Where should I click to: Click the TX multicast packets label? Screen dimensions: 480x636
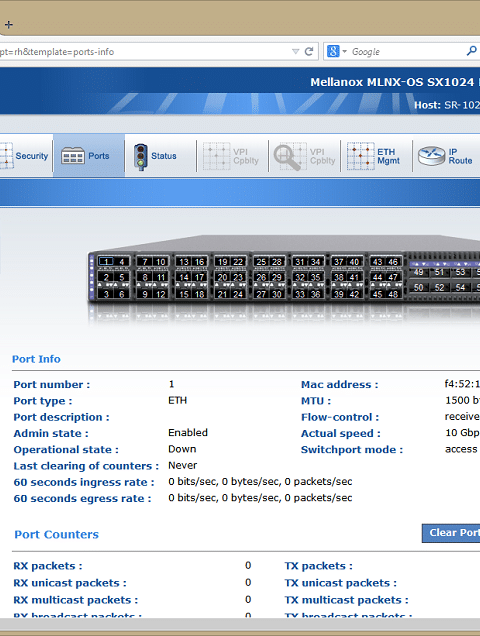347,600
